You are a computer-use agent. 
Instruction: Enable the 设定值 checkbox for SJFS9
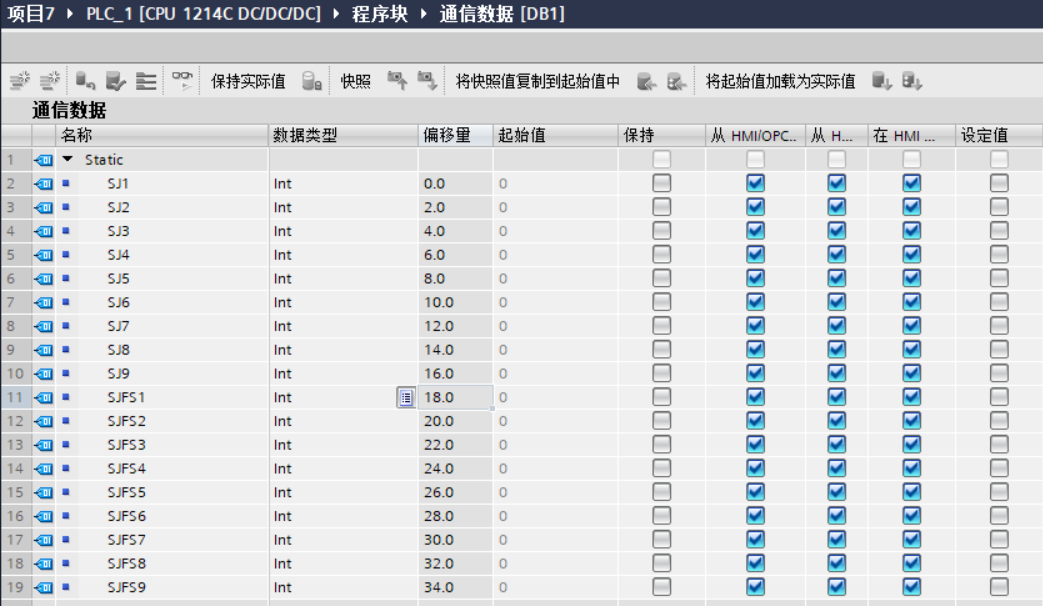pyautogui.click(x=998, y=587)
